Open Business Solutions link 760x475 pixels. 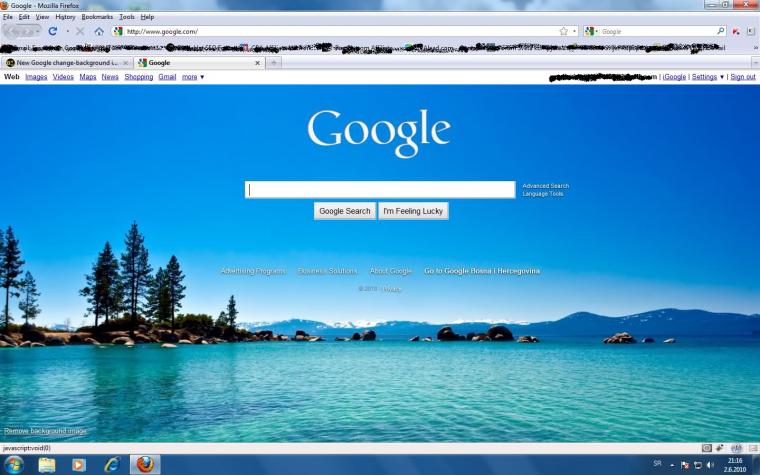pos(328,271)
